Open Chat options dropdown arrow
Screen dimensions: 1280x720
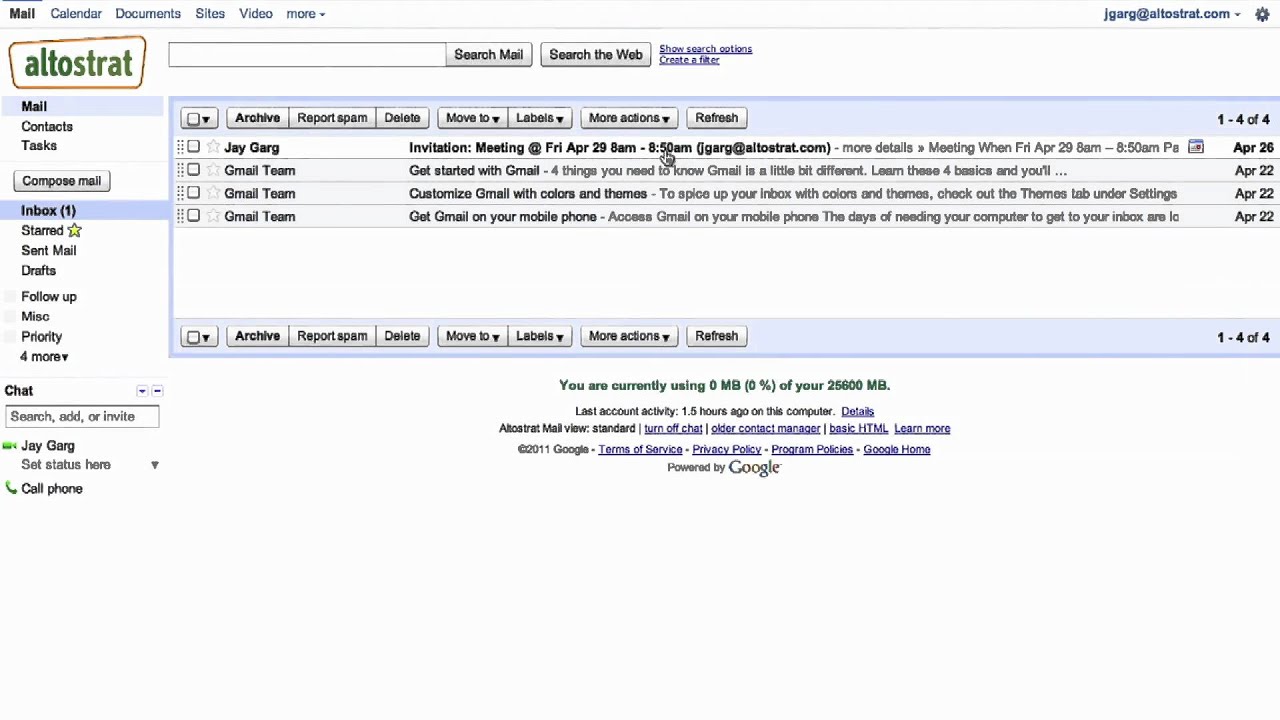[142, 391]
